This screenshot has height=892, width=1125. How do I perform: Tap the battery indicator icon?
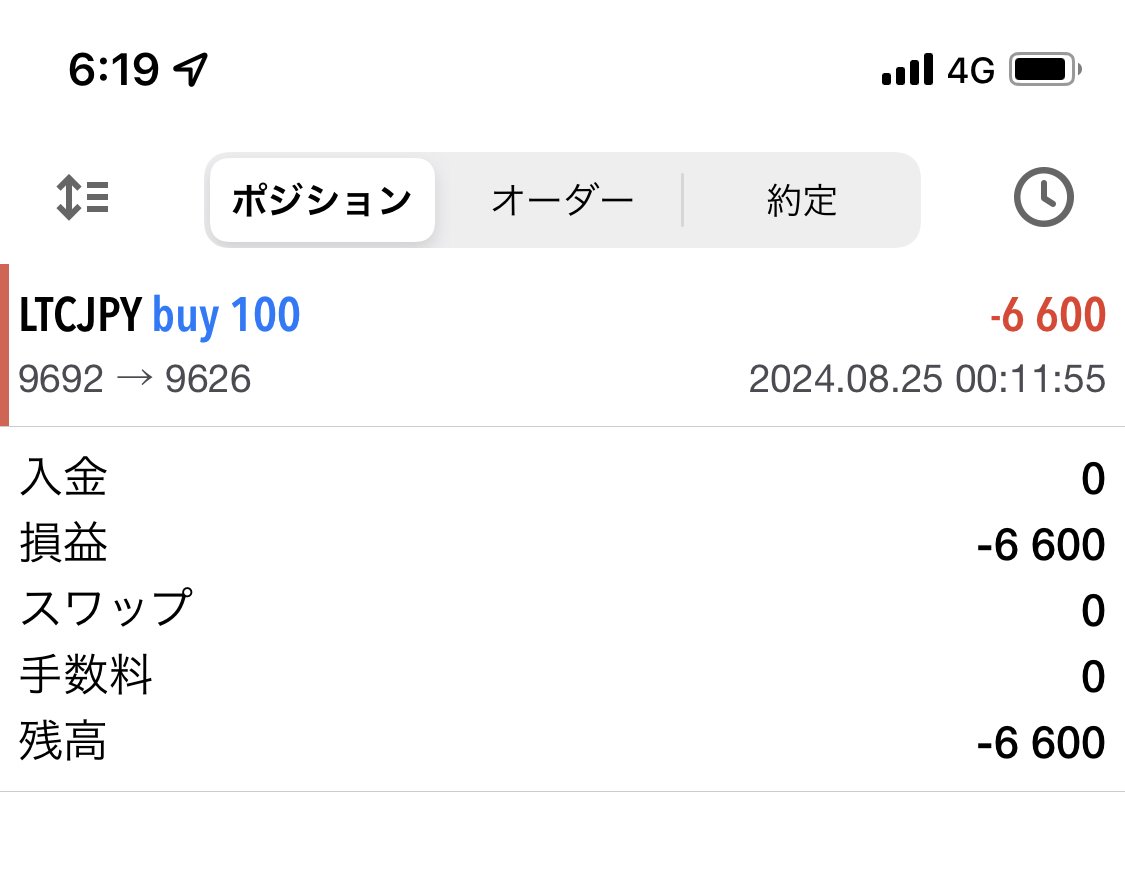click(x=1045, y=70)
